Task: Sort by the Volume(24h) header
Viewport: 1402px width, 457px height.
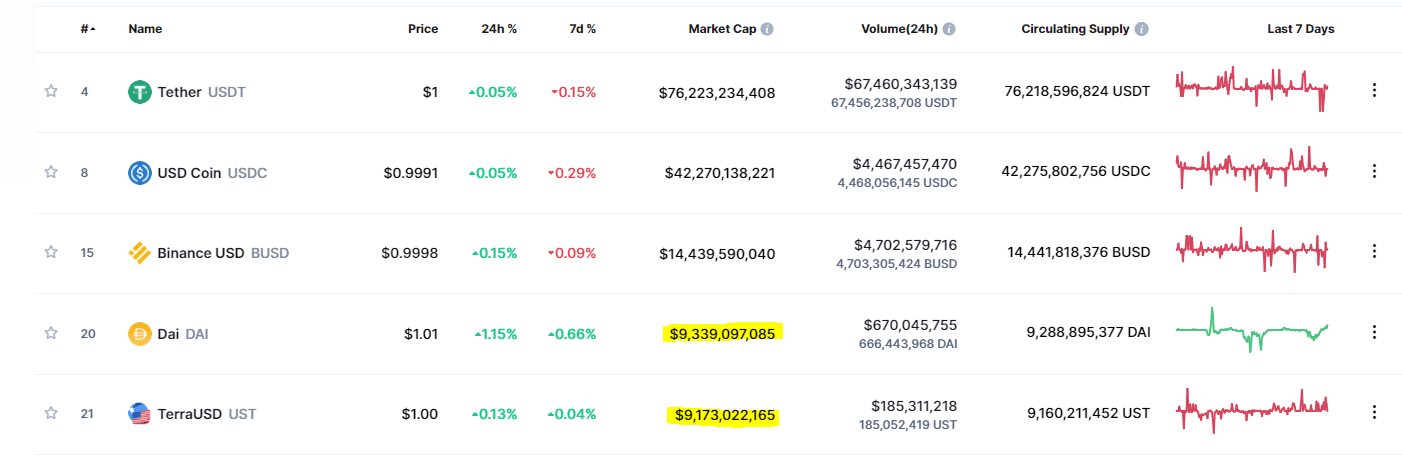Action: click(x=899, y=29)
